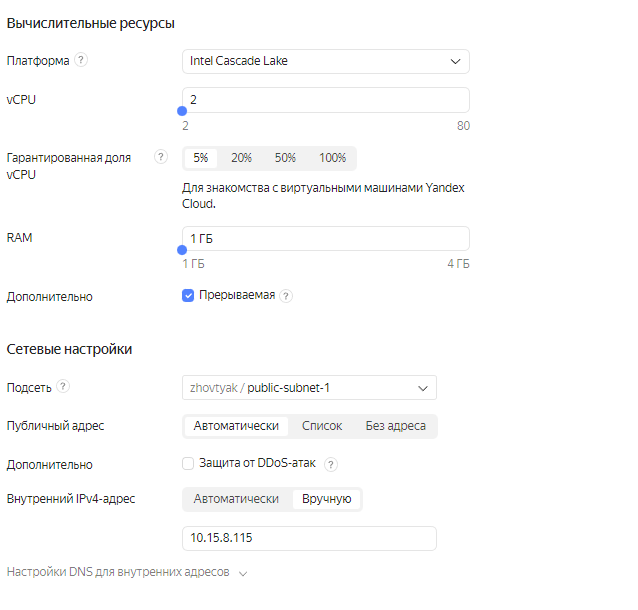Set internal IPv4 address to Автоматически
The image size is (638, 610).
pos(236,499)
